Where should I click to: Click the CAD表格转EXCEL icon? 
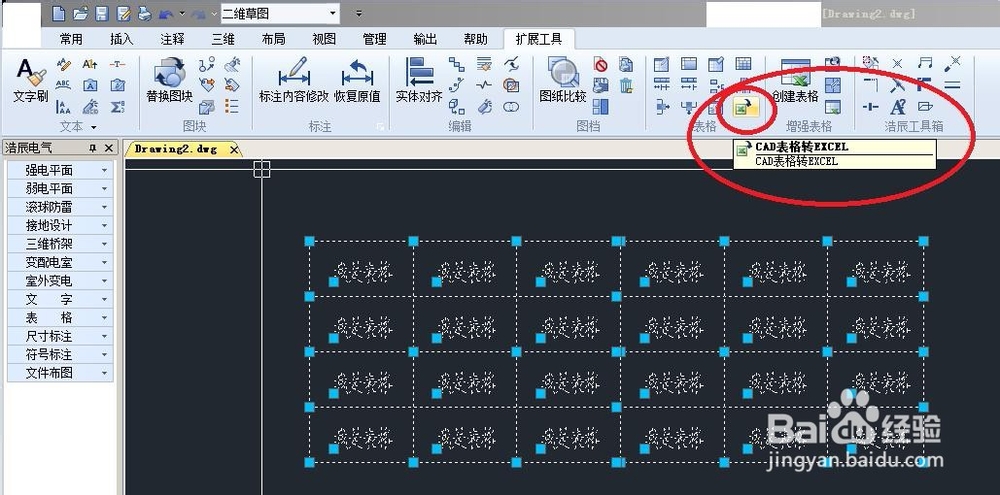(x=746, y=108)
